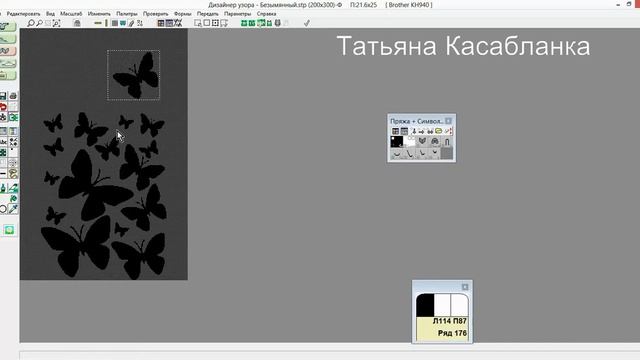The height and width of the screenshot is (360, 640).
Task: Click the XX stitch pattern toolbar icon
Action: point(178,23)
